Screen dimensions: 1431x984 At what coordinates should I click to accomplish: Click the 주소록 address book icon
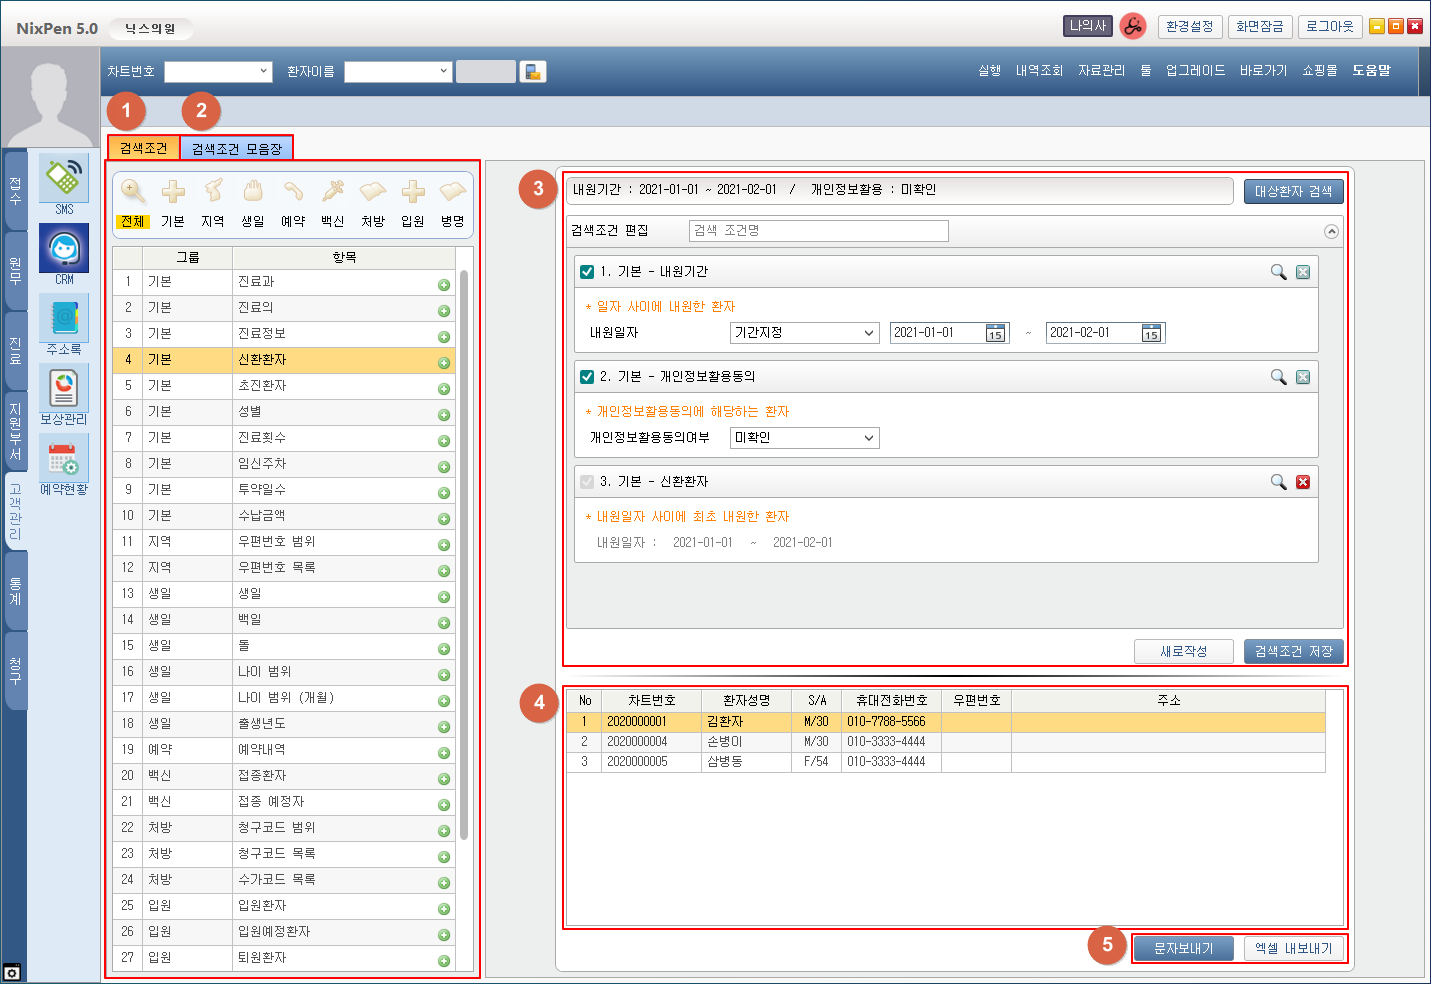point(64,320)
